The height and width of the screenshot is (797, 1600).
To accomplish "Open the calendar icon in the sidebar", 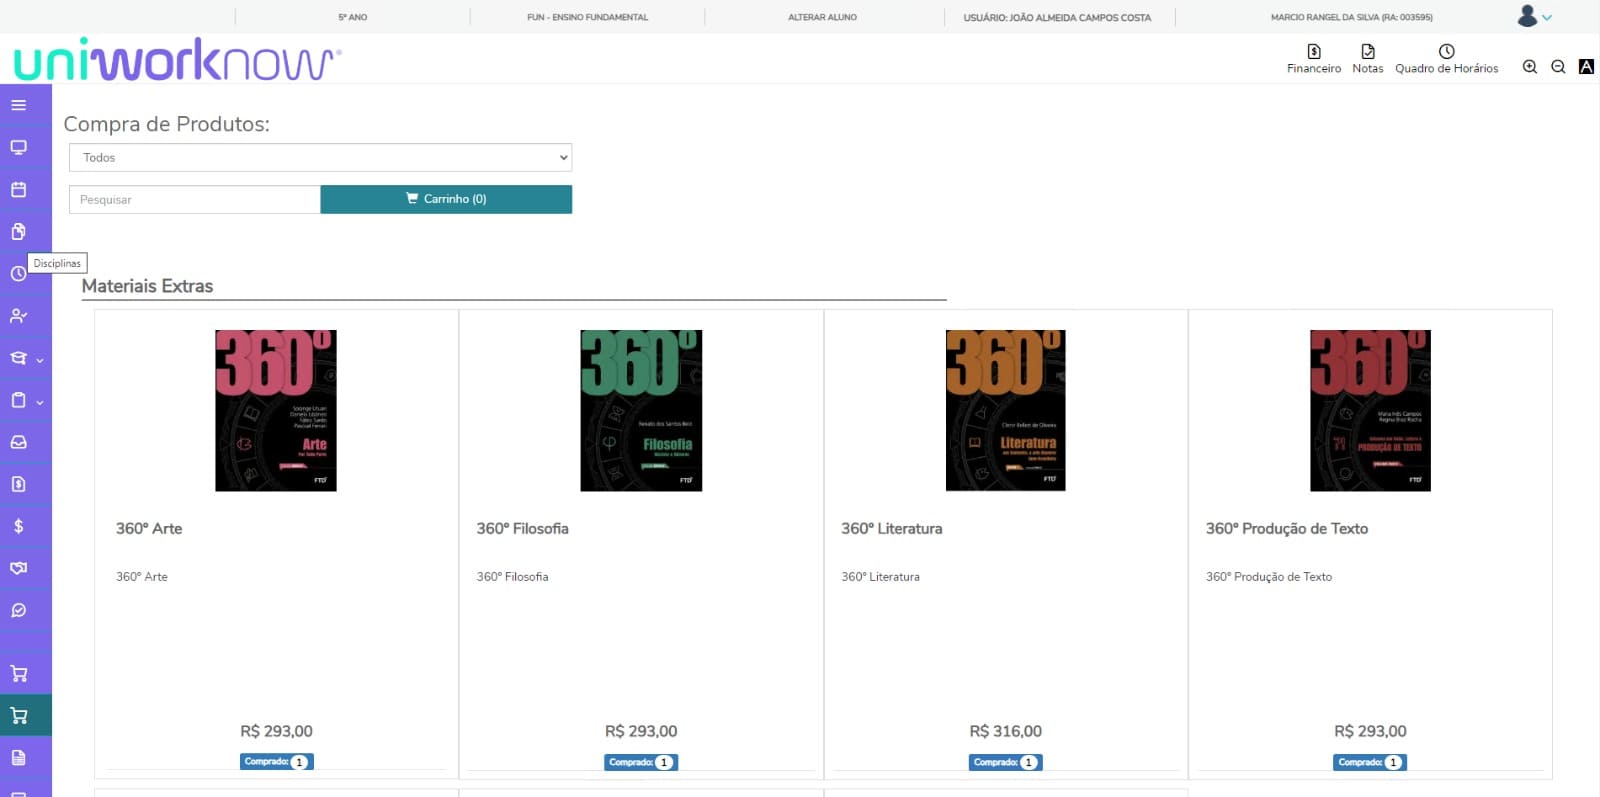I will click(18, 189).
